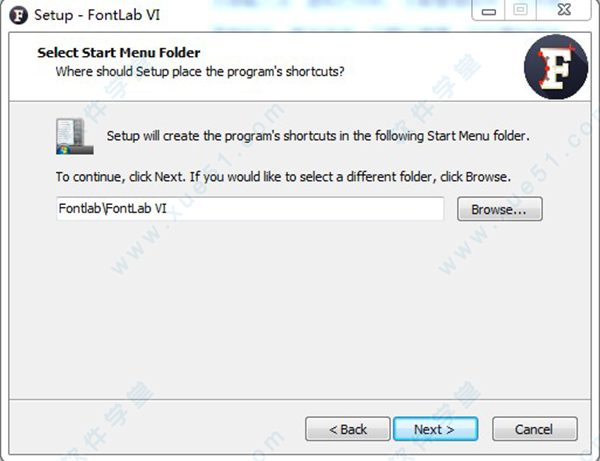Click the Windows flag on the Start Menu icon
The image size is (600, 461).
(63, 150)
